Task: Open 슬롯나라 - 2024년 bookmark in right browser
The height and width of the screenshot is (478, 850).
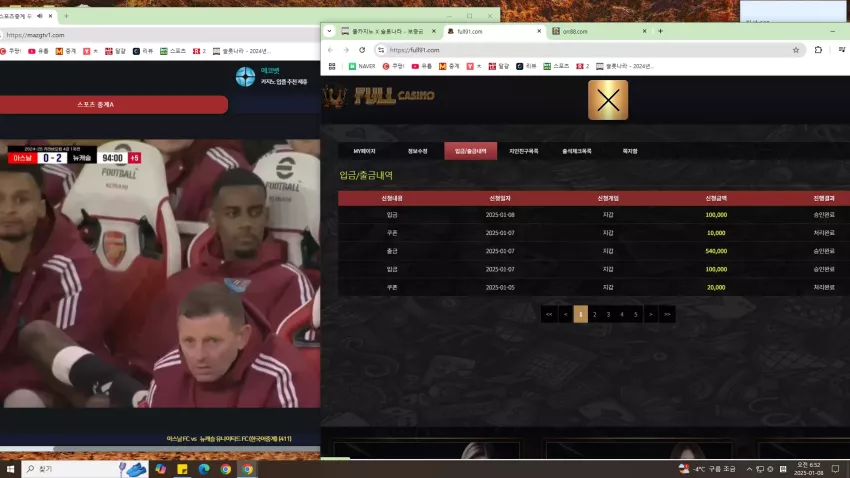Action: click(625, 66)
